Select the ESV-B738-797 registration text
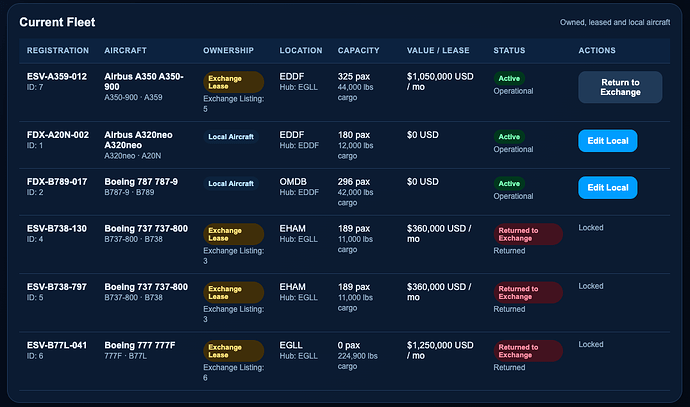690x407 pixels. click(x=57, y=287)
